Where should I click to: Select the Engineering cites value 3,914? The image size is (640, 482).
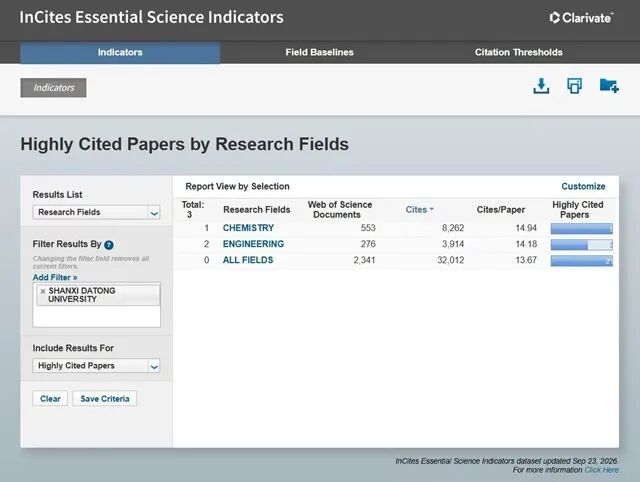(x=453, y=244)
